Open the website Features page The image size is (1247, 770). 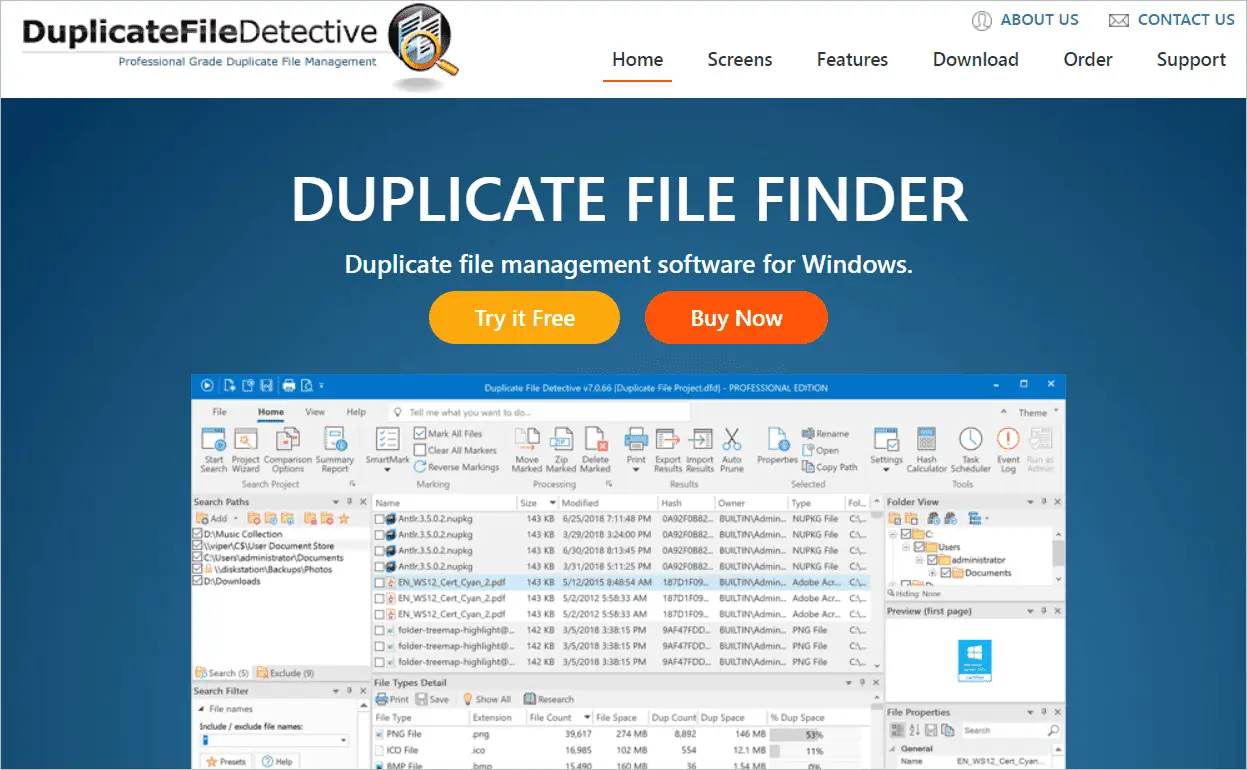click(852, 60)
